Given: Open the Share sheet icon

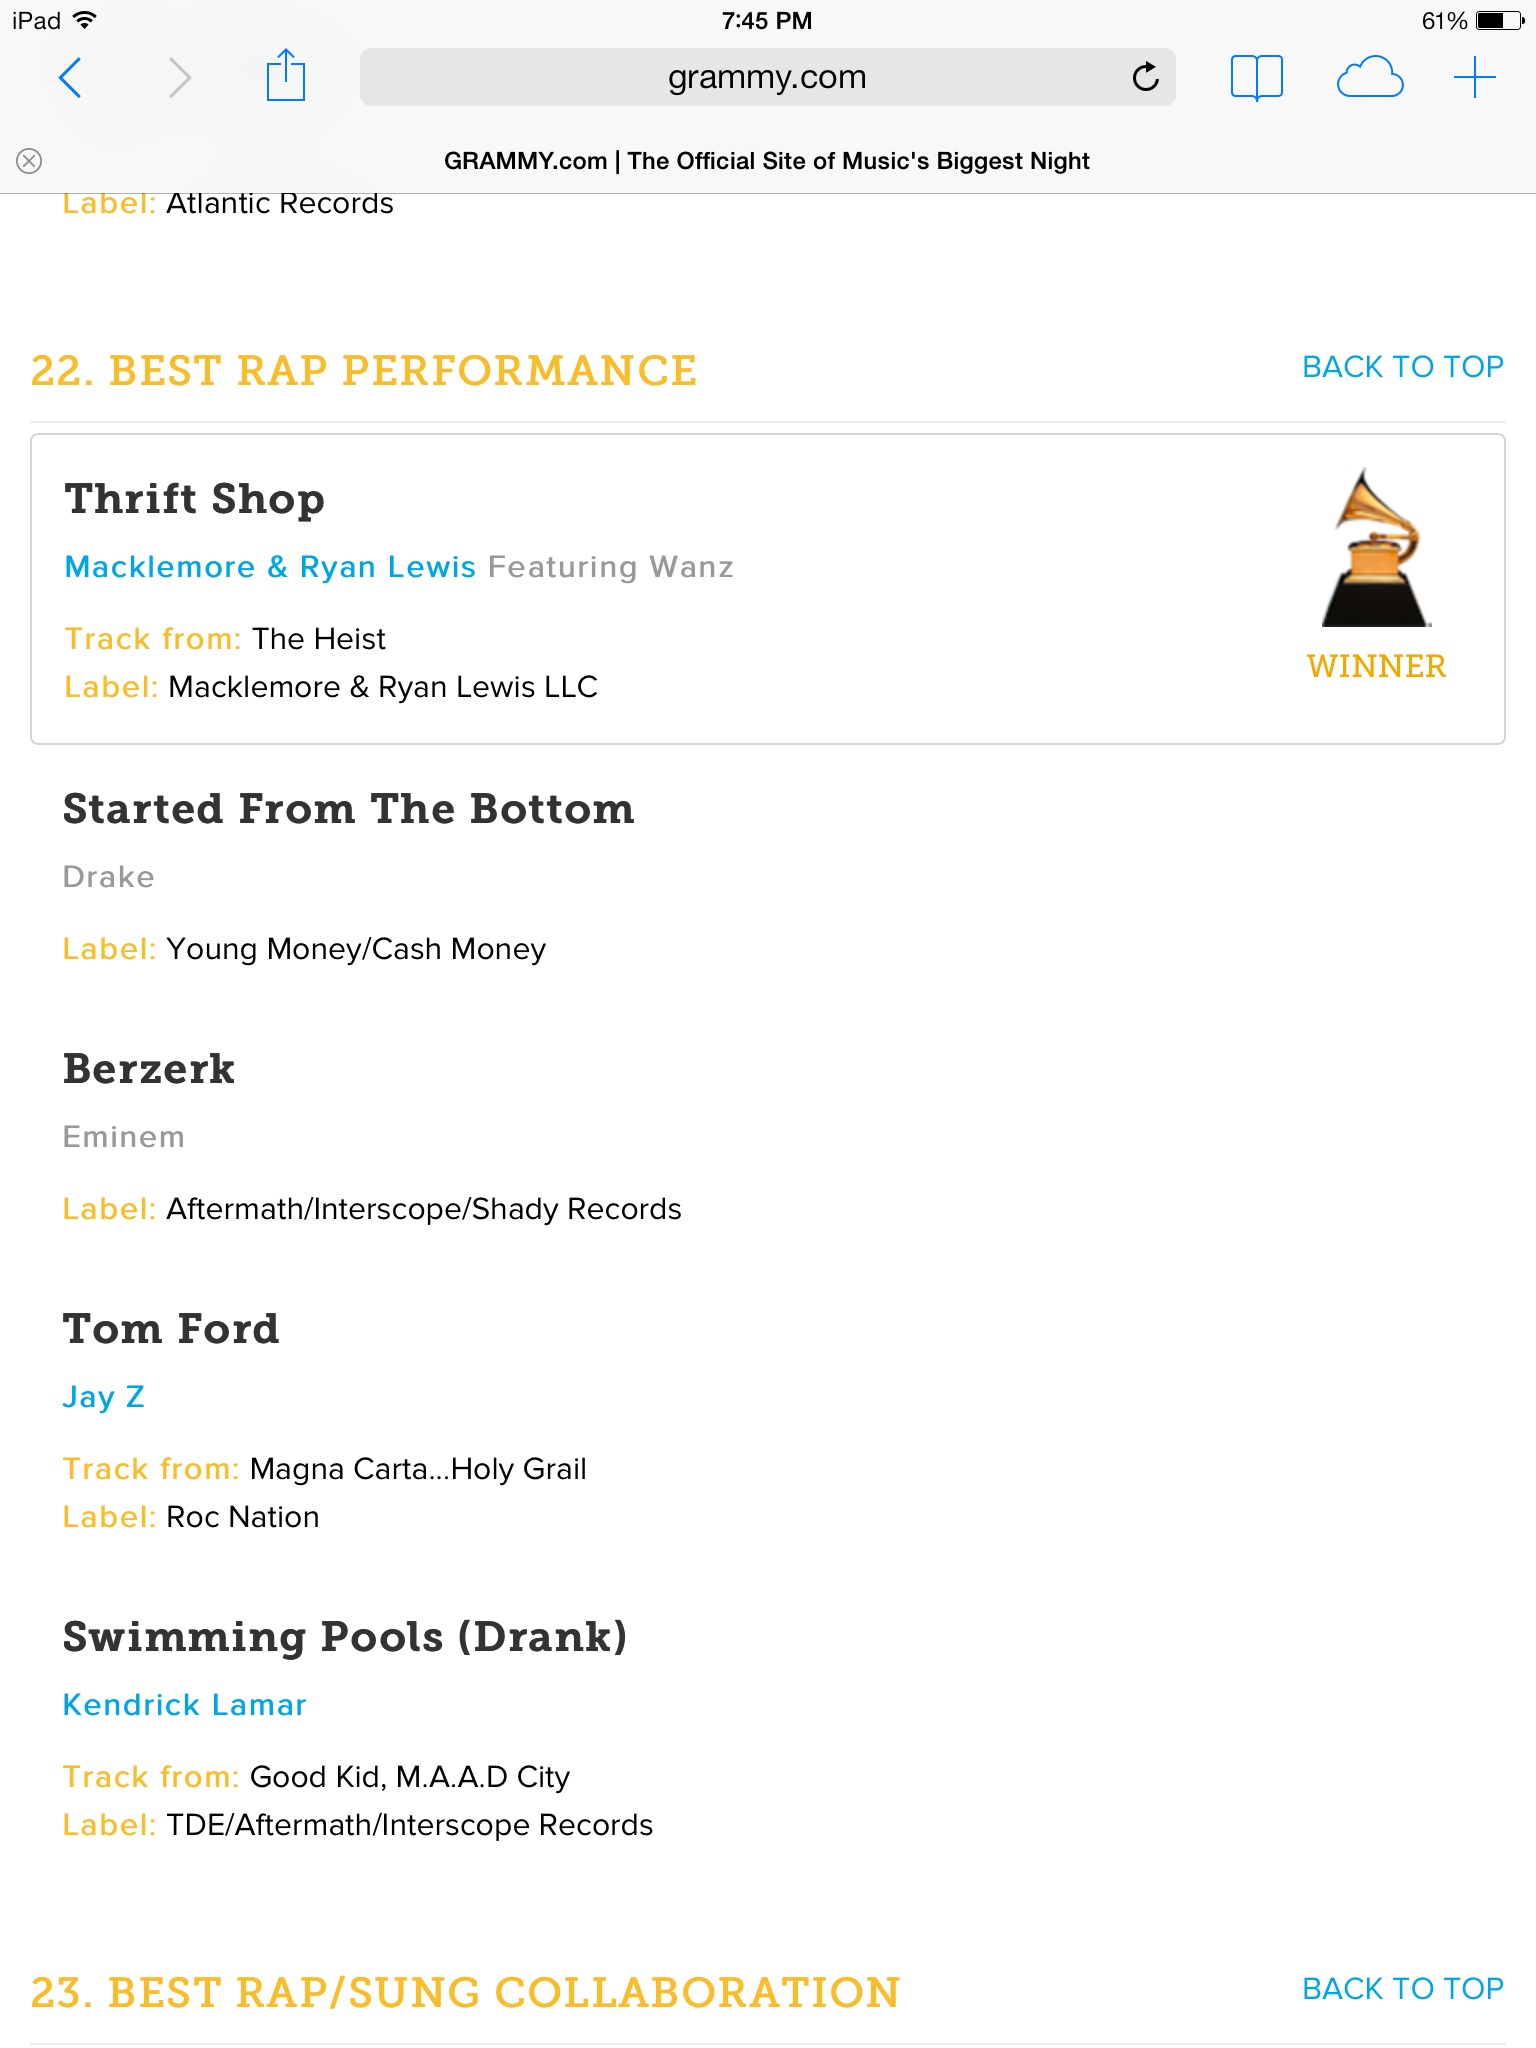Looking at the screenshot, I should pyautogui.click(x=286, y=76).
